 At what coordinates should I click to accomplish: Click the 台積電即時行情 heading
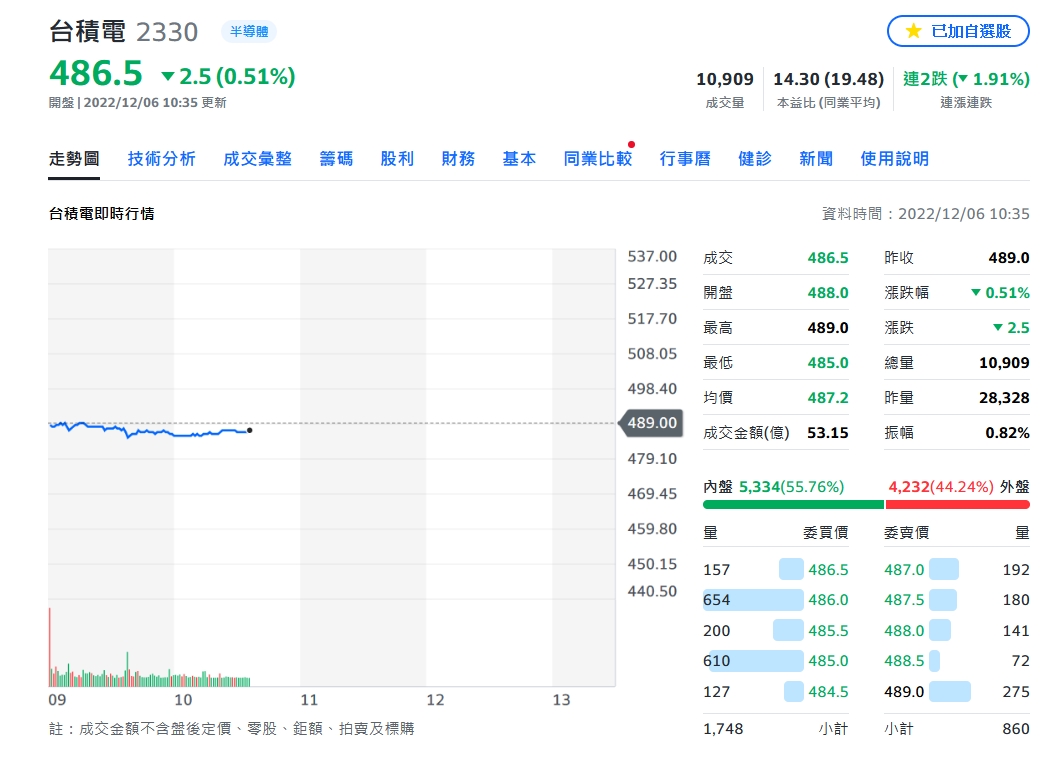101,214
